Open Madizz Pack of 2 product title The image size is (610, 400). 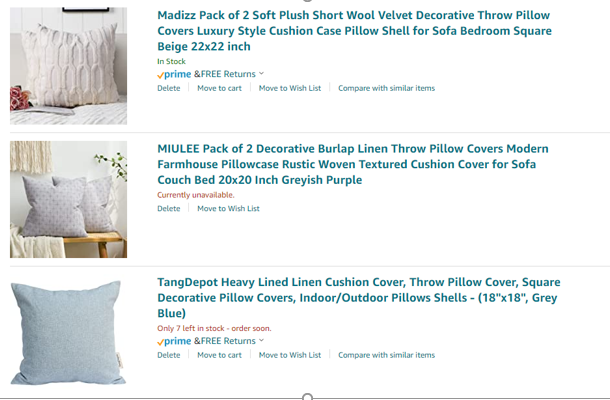(x=354, y=31)
